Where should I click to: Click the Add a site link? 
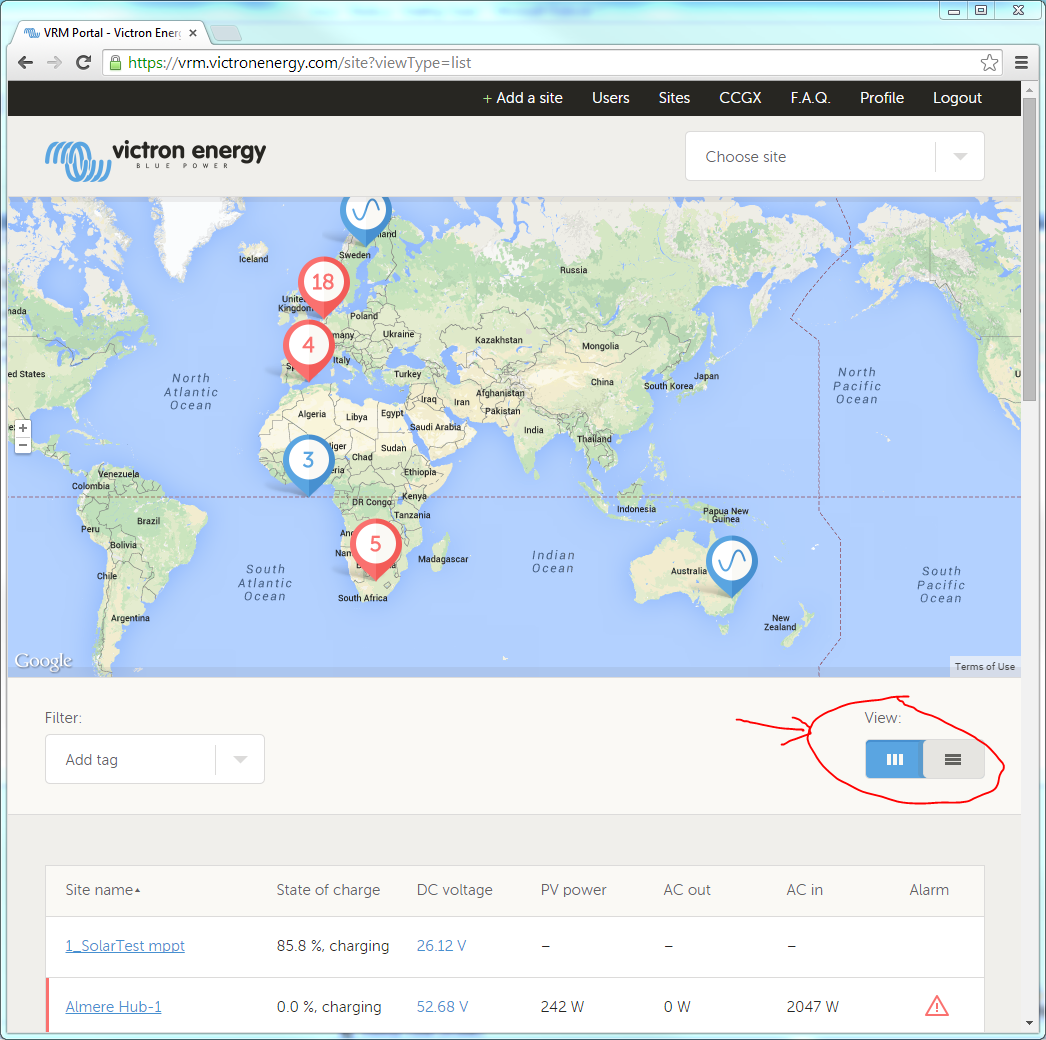point(522,98)
